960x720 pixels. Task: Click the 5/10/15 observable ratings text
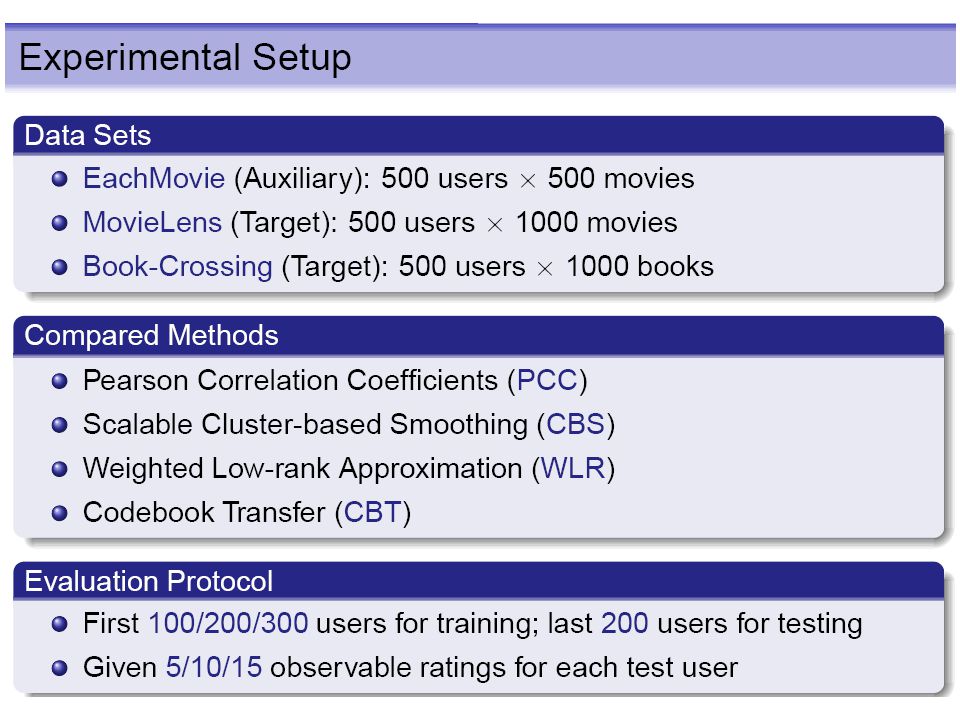tap(214, 667)
